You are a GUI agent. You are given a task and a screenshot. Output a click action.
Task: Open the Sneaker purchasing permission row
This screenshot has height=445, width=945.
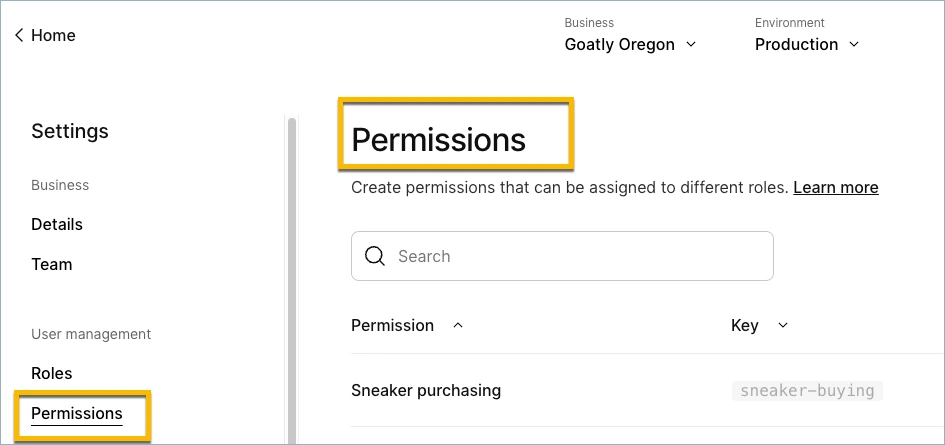click(x=648, y=391)
